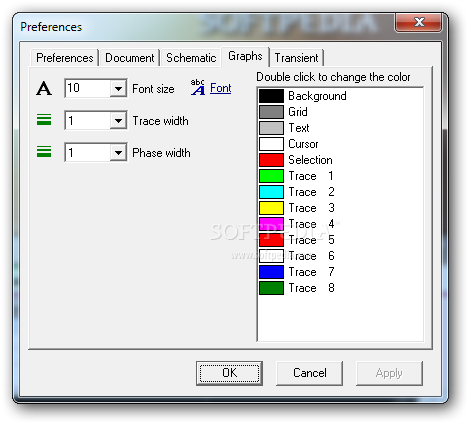Click the 'Trace 6' label text
The height and width of the screenshot is (424, 469).
[x=311, y=256]
